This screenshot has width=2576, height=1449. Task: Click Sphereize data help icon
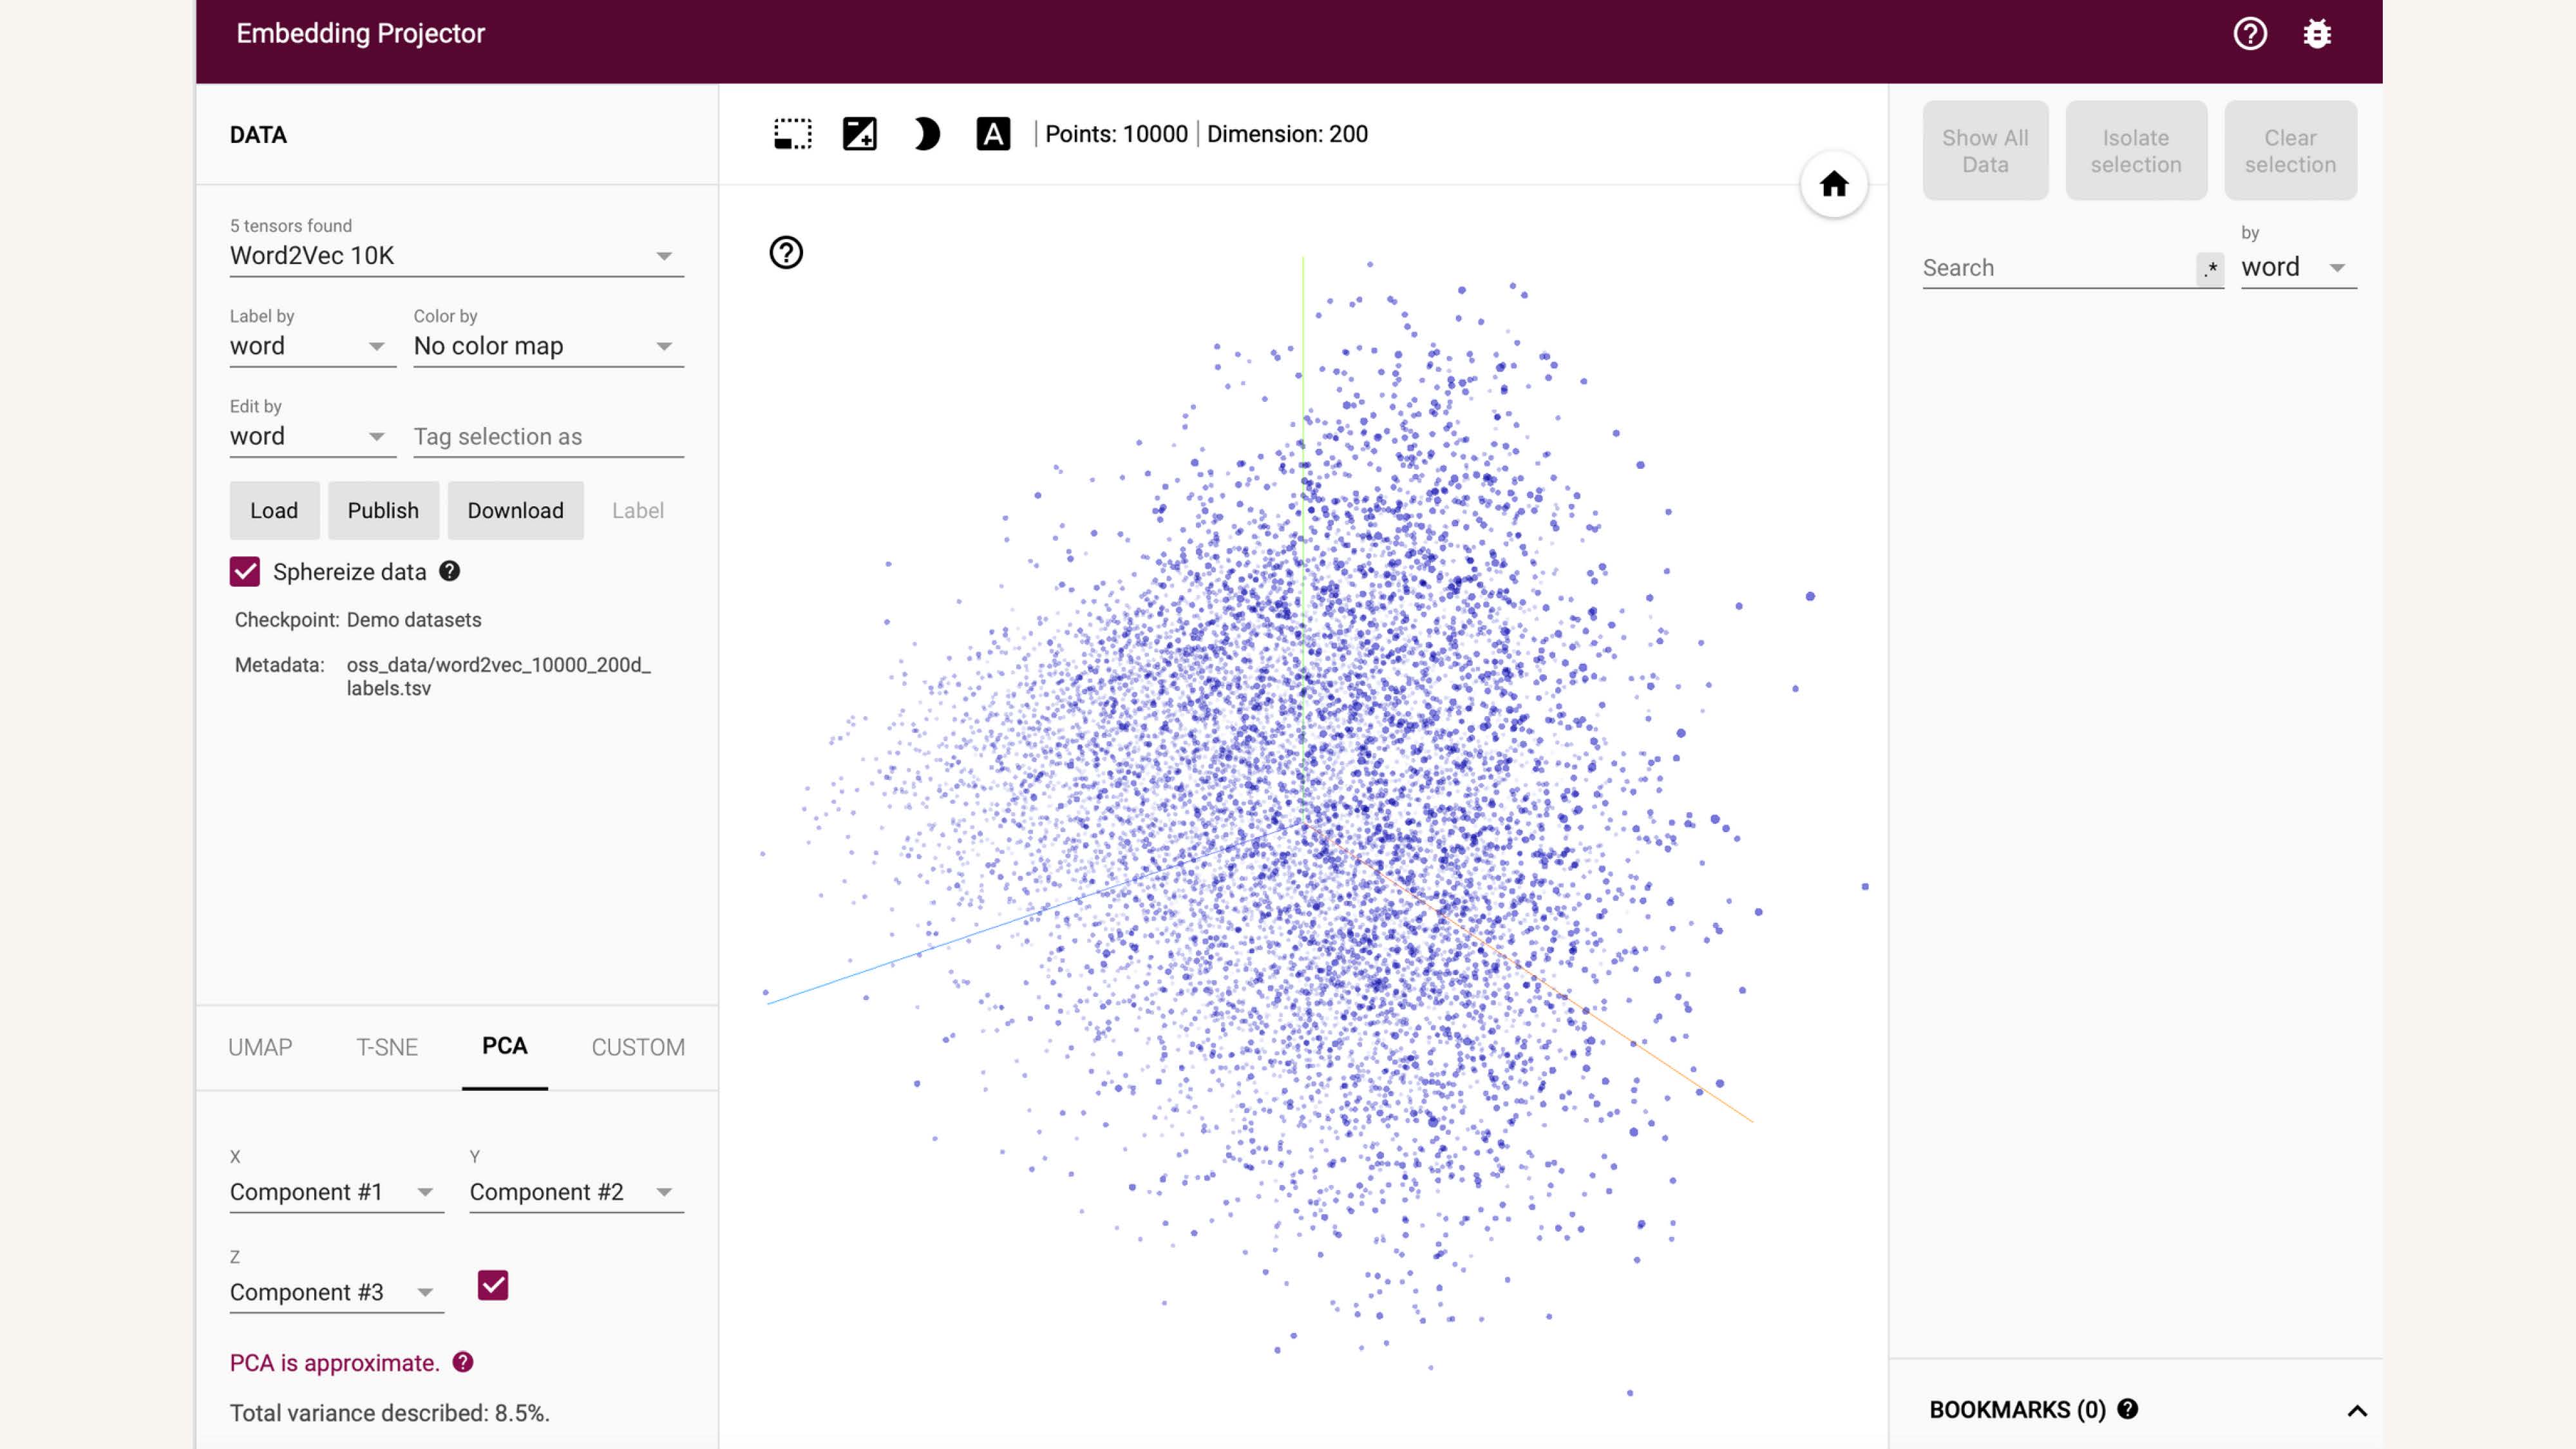(x=450, y=571)
